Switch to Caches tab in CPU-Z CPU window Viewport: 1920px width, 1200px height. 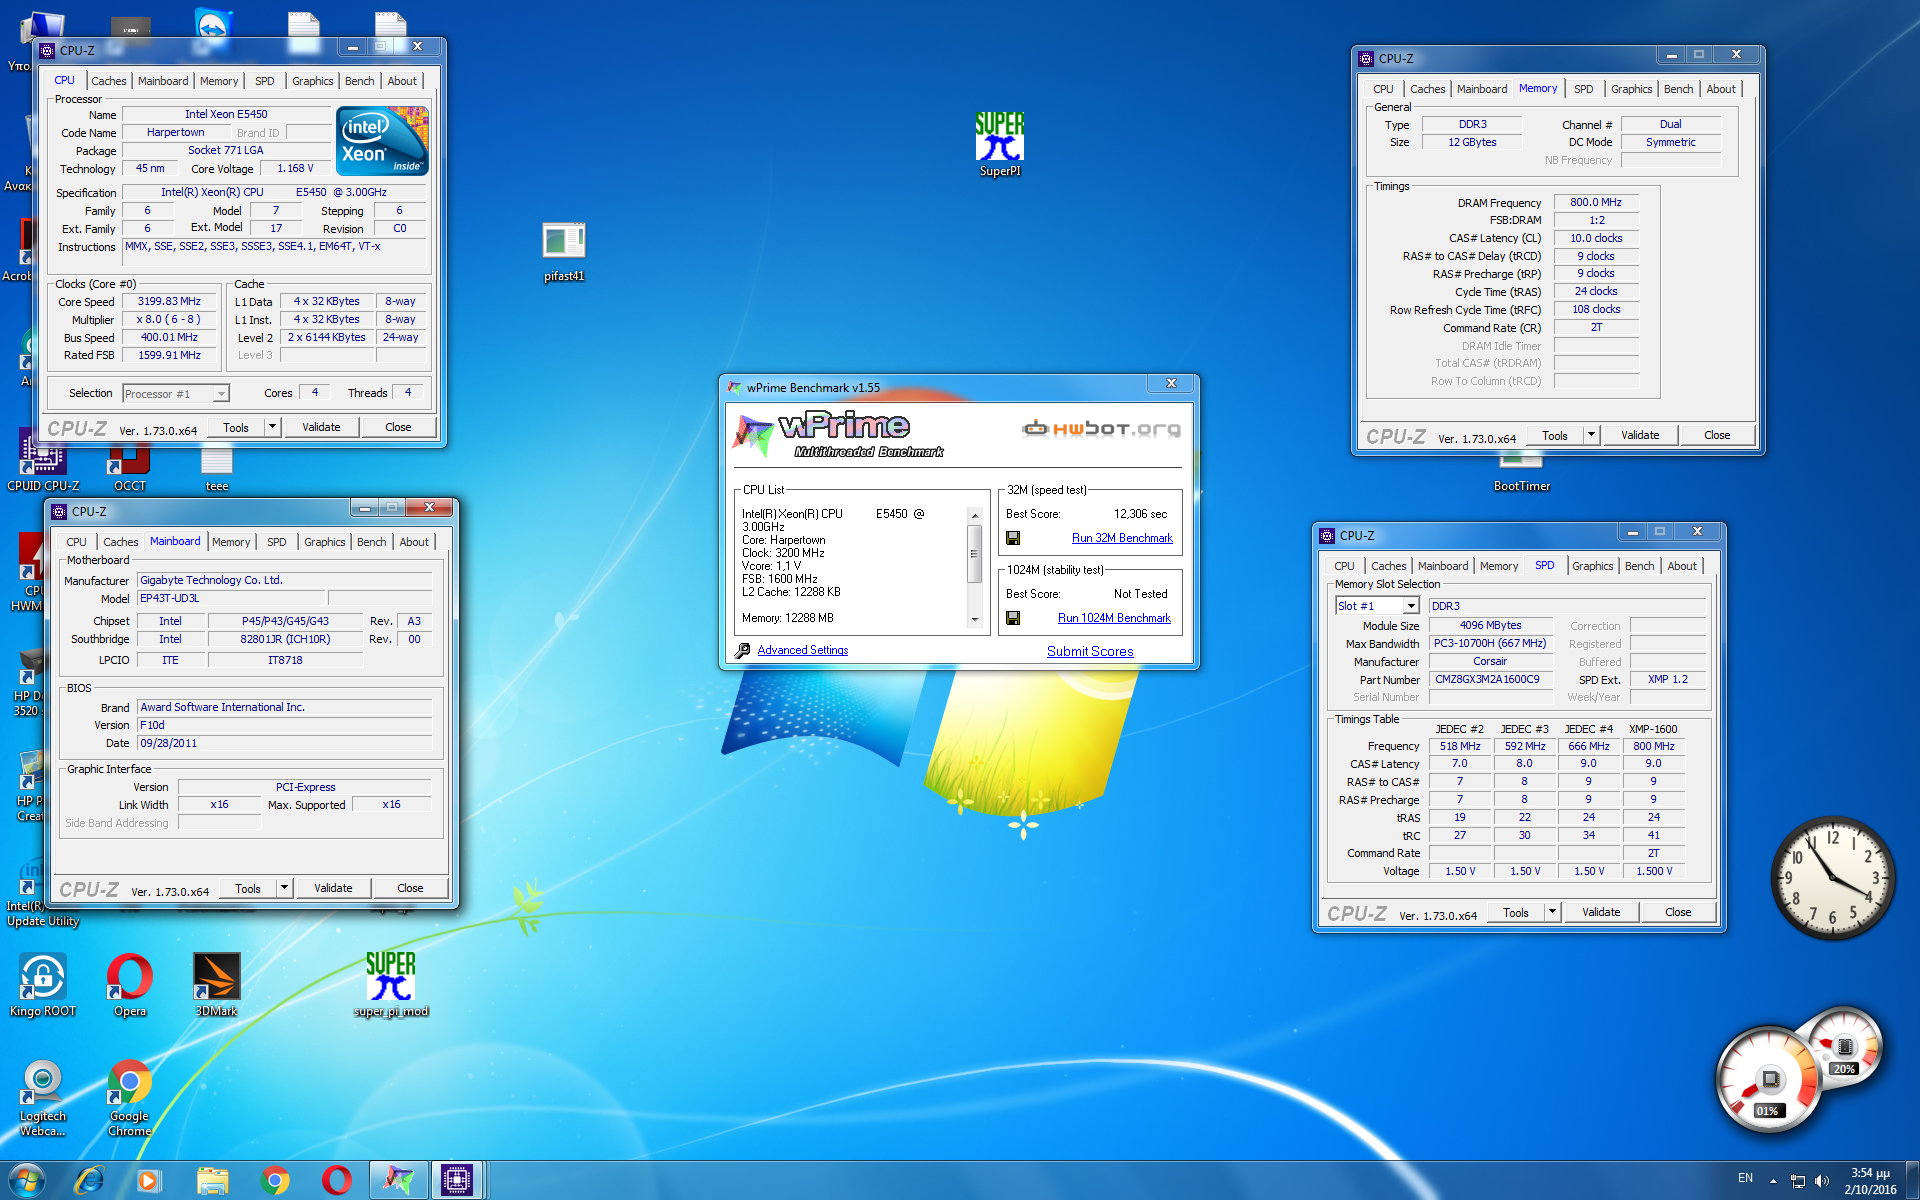click(108, 81)
